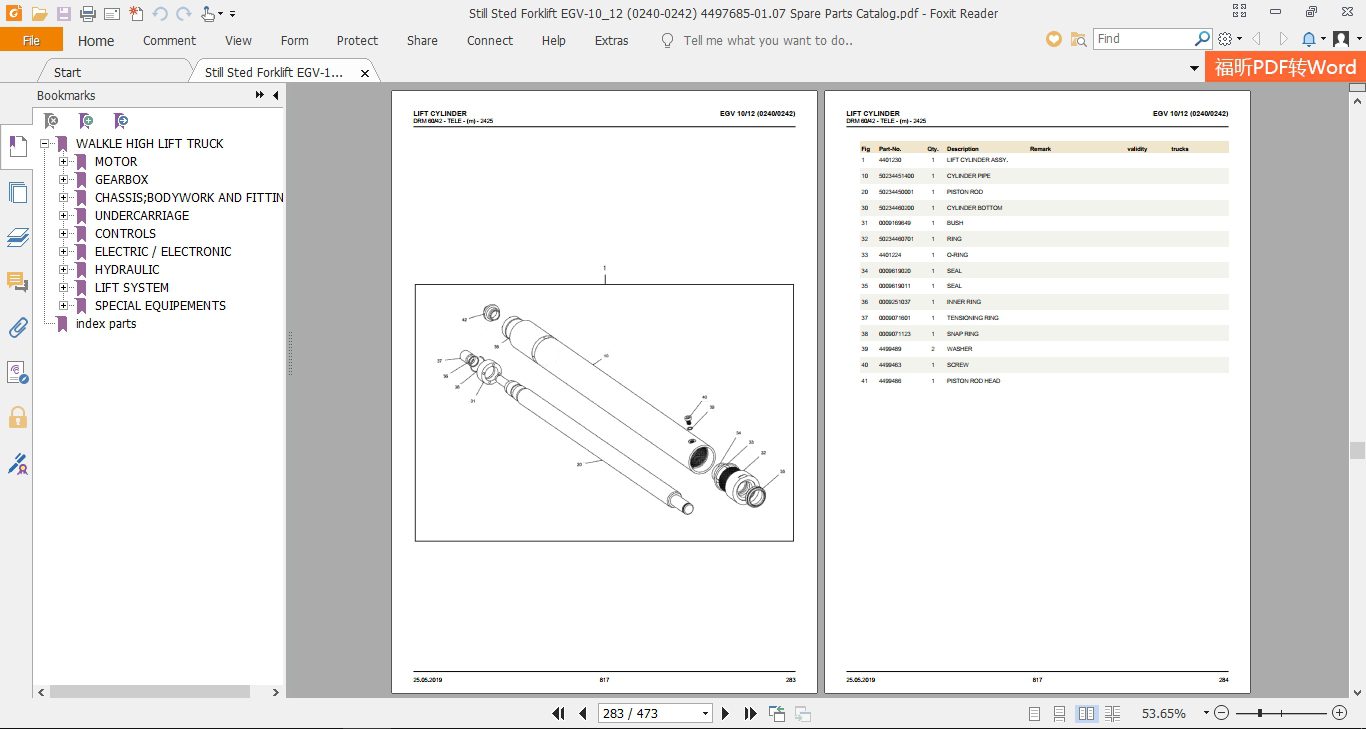Expand the UNDERCARRIAGE bookmark node
Image resolution: width=1366 pixels, height=729 pixels.
click(64, 216)
